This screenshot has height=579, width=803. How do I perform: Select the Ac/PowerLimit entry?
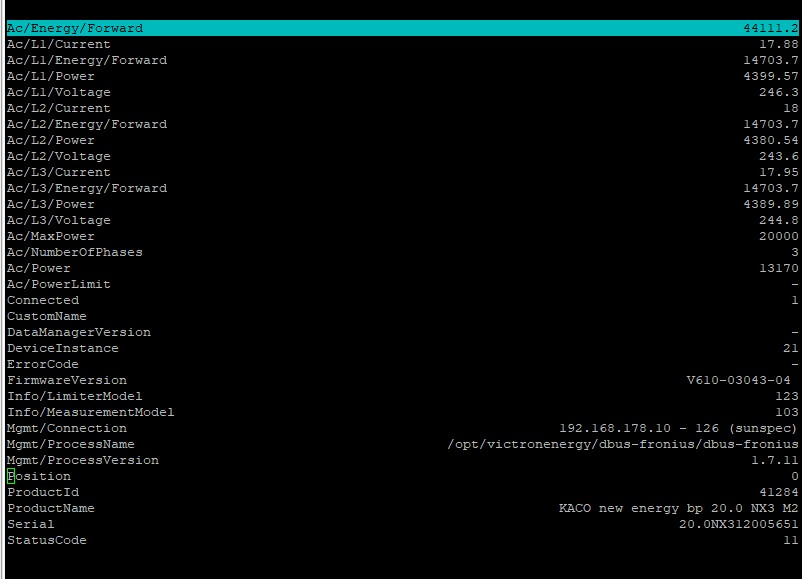pyautogui.click(x=402, y=284)
